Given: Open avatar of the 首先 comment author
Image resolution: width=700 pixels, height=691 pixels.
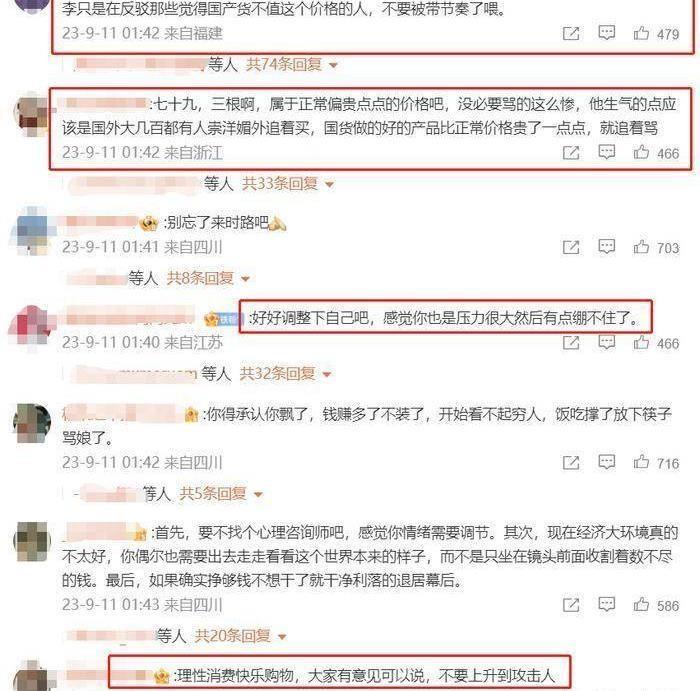Looking at the screenshot, I should point(31,542).
